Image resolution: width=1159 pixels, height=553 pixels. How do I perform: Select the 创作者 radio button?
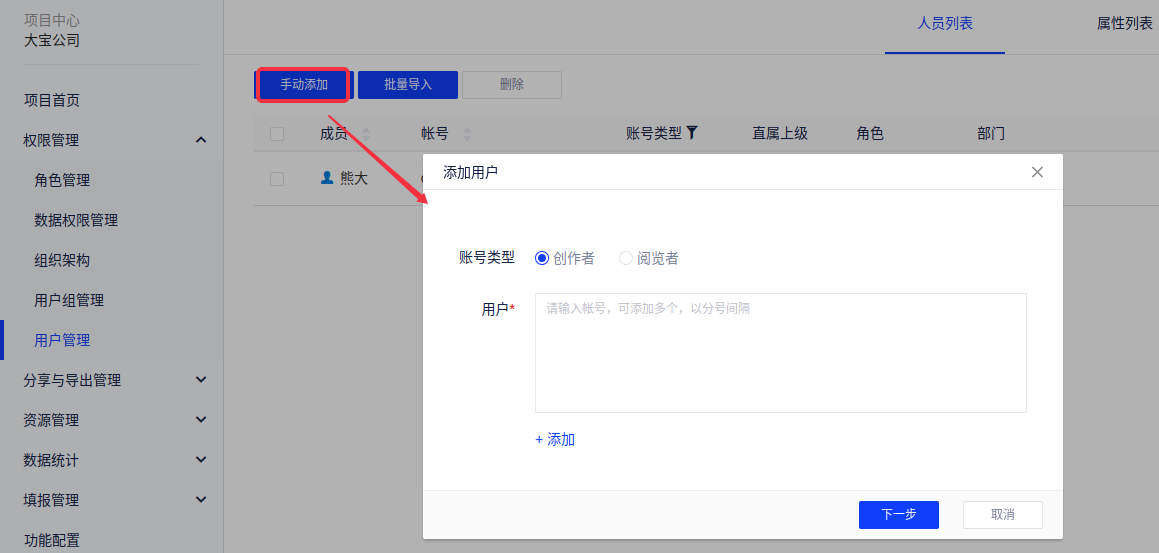(x=542, y=258)
